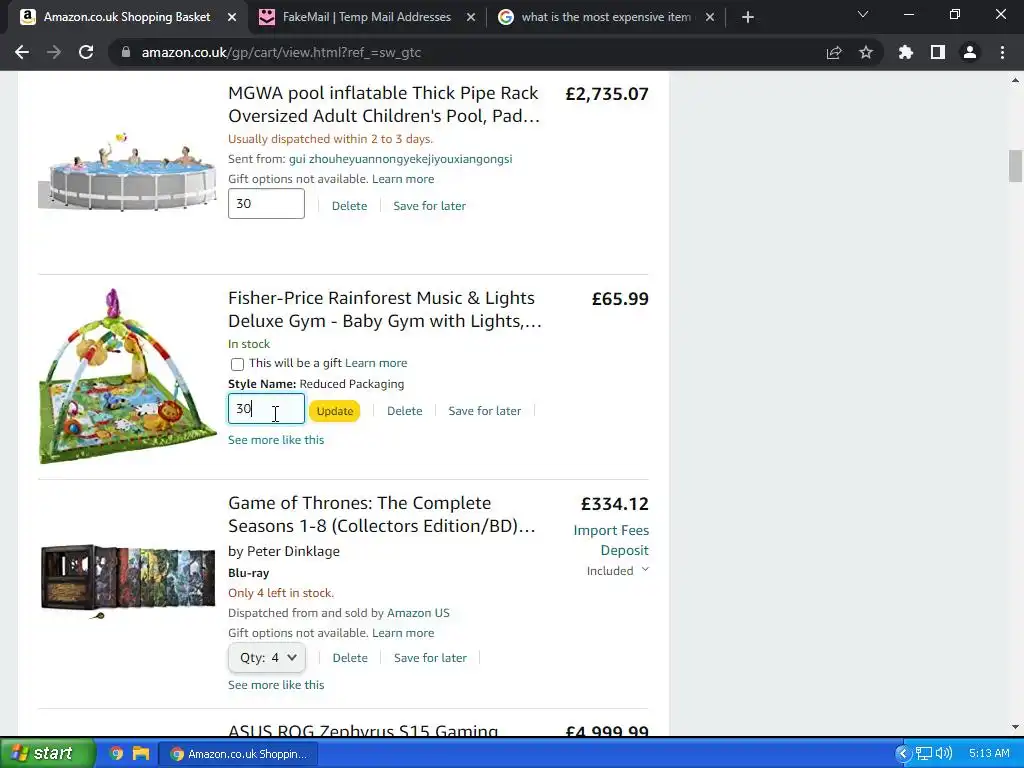Expand hidden system tray icons
Image resolution: width=1024 pixels, height=768 pixels.
tap(903, 754)
